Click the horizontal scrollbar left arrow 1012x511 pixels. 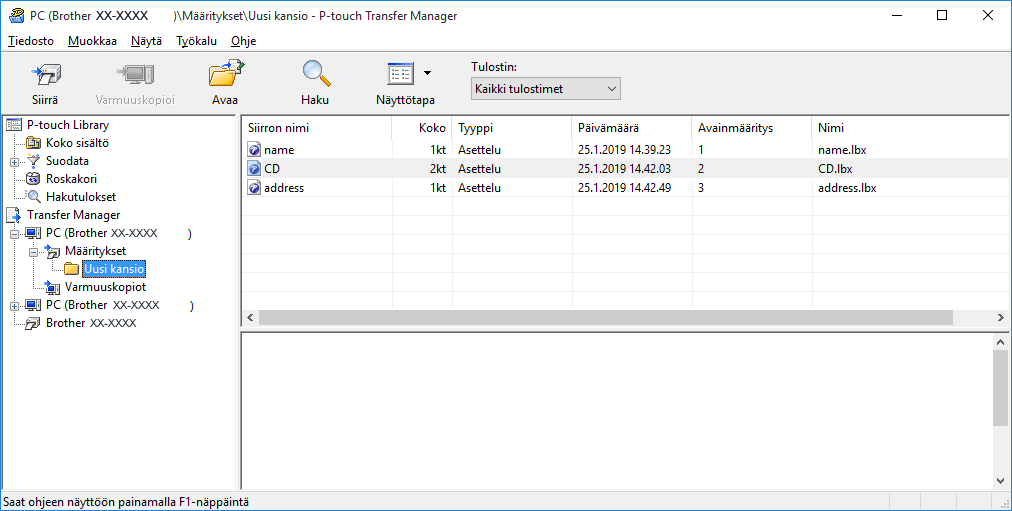pos(250,317)
